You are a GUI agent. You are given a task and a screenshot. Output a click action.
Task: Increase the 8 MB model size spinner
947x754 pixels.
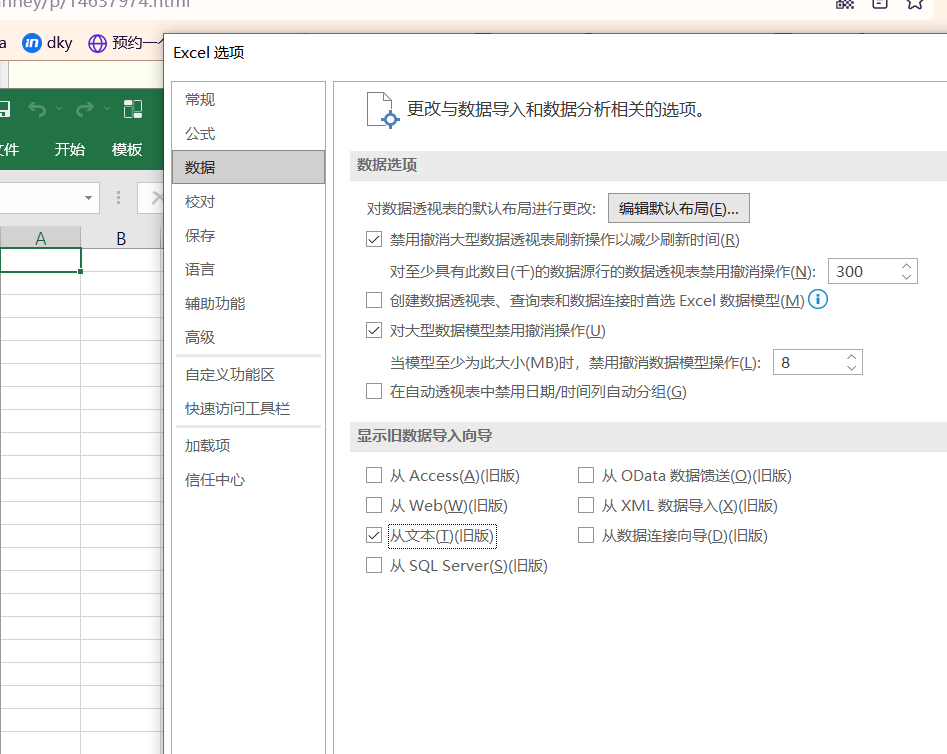point(852,356)
